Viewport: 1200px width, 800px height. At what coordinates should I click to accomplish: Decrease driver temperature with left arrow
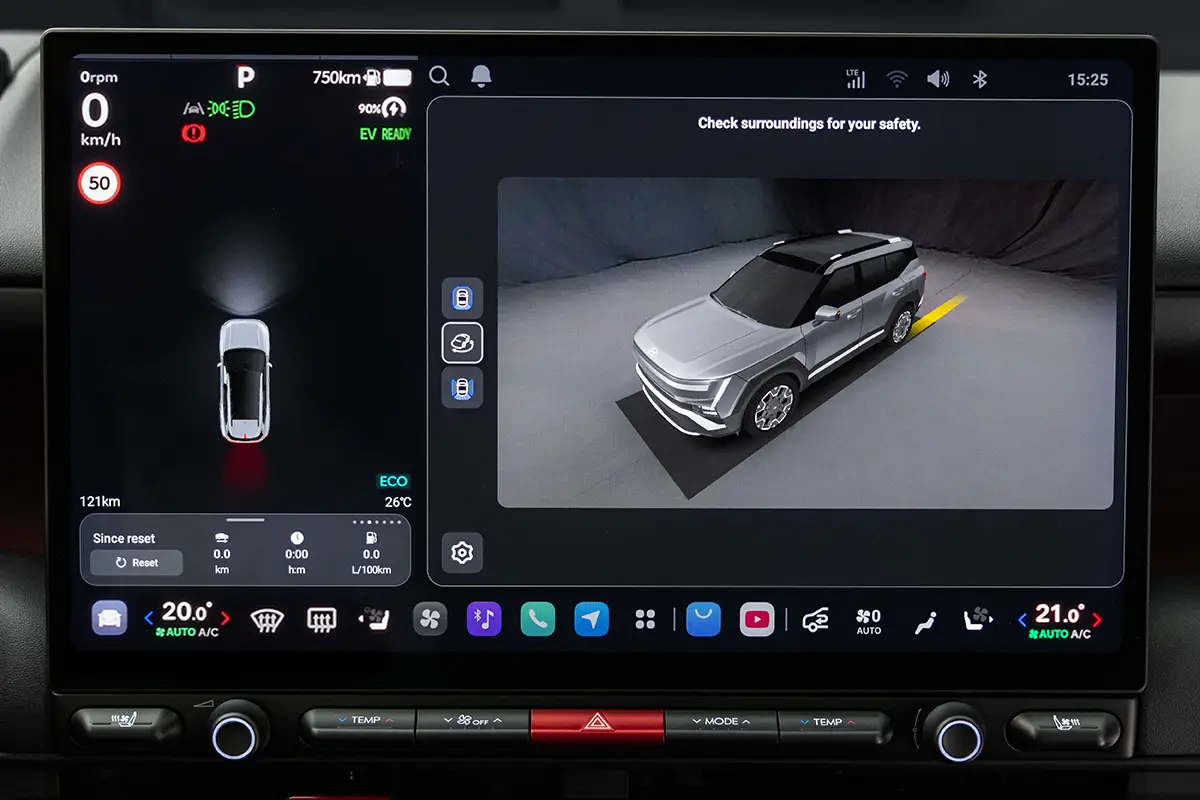pos(149,618)
